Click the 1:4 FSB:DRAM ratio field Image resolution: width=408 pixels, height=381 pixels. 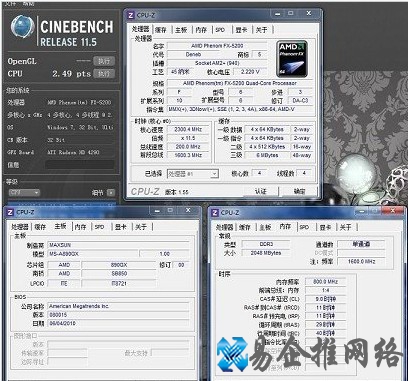click(x=326, y=291)
